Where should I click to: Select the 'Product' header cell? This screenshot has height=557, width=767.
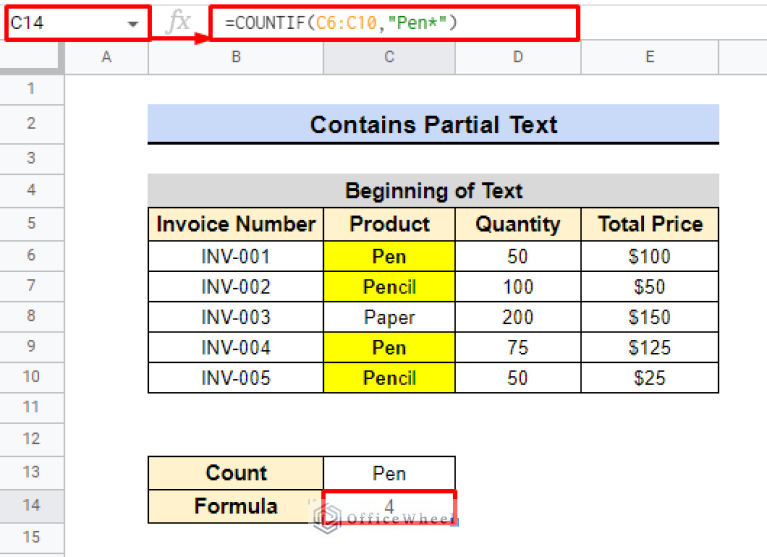tap(389, 224)
